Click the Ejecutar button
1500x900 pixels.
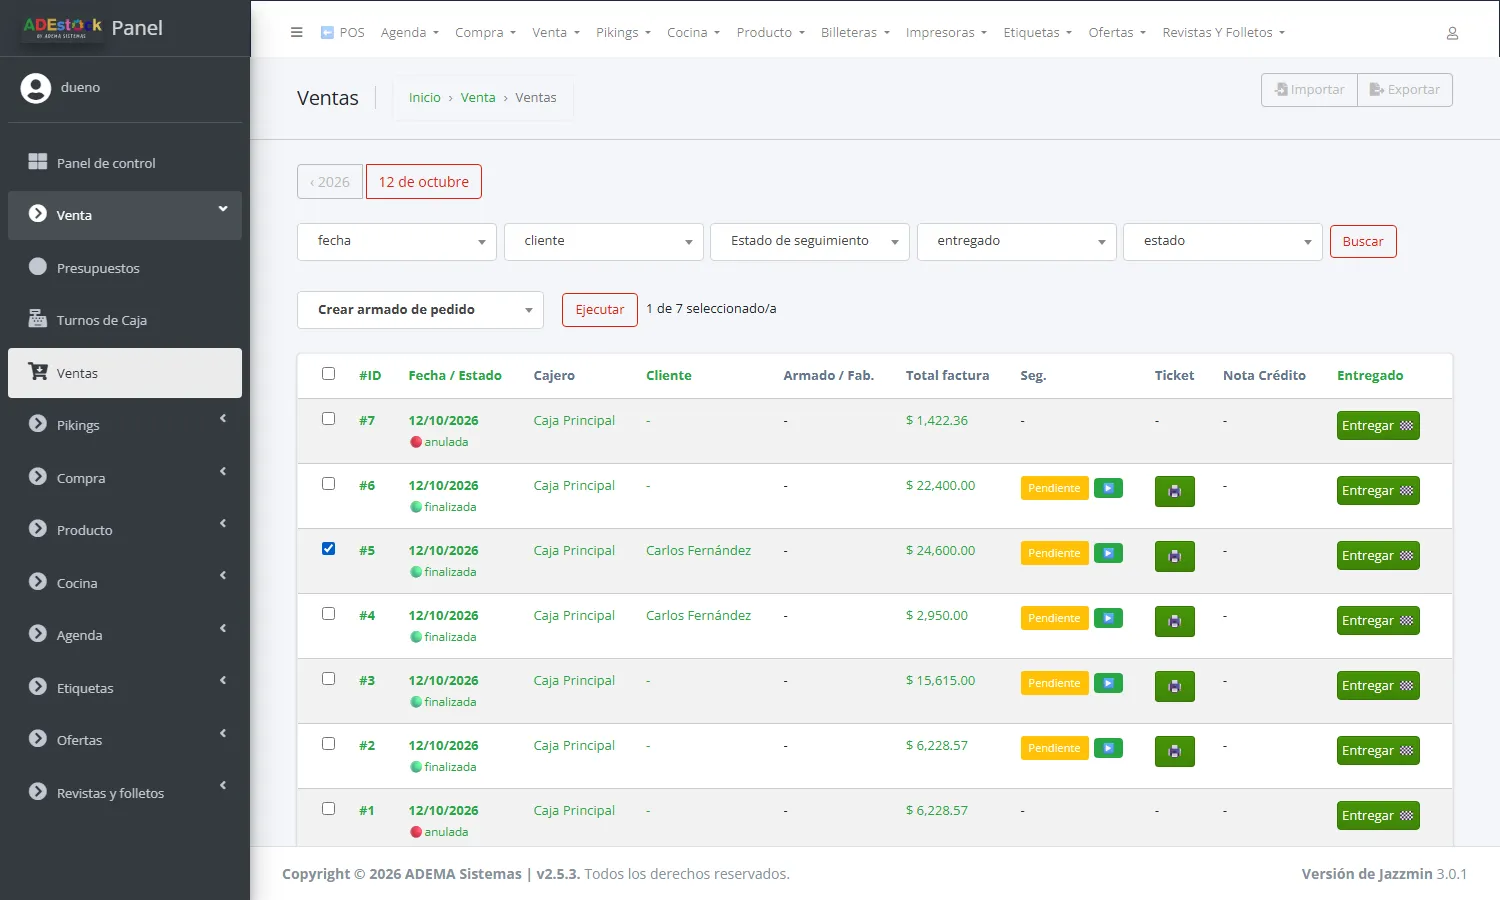pyautogui.click(x=600, y=310)
